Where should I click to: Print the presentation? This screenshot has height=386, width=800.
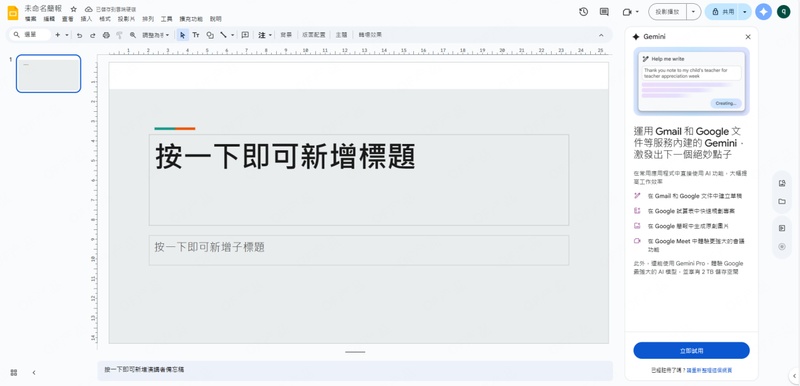[x=106, y=35]
